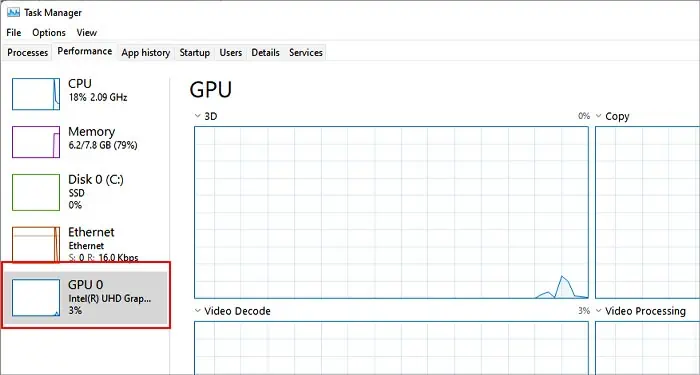The height and width of the screenshot is (375, 700).
Task: Open the Startup tab
Action: click(x=195, y=53)
